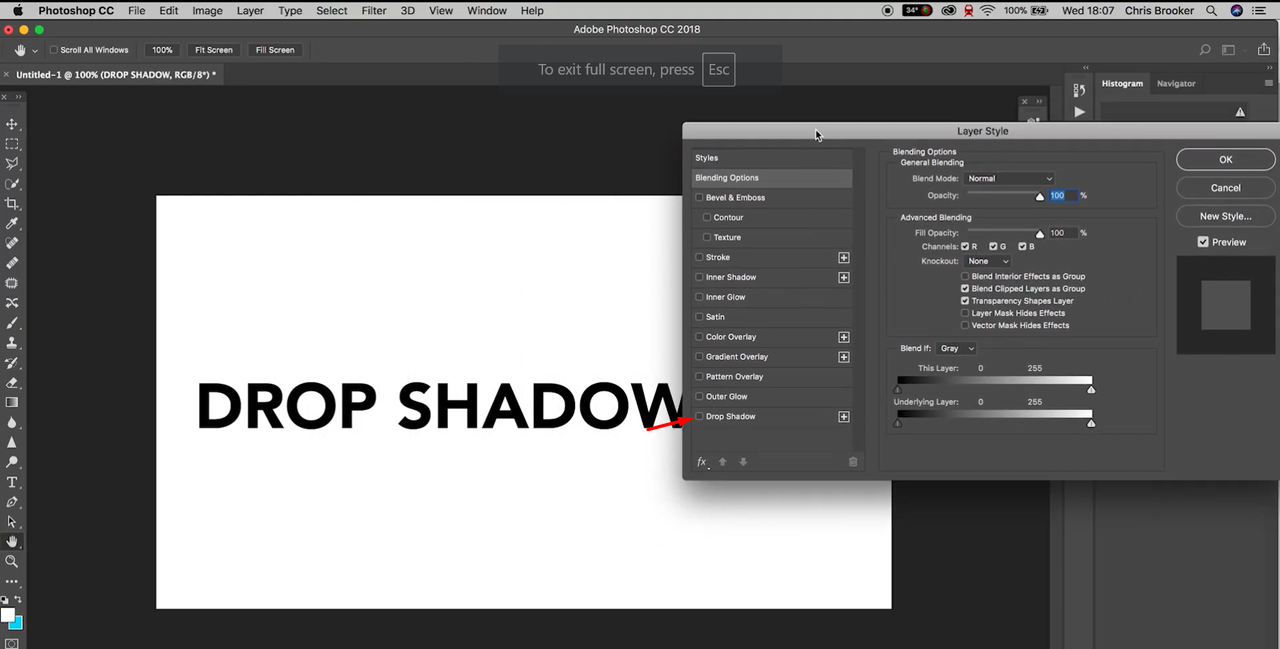Enable the Bevel & Emboss checkbox
Screen dimensions: 1280x649
tap(699, 197)
